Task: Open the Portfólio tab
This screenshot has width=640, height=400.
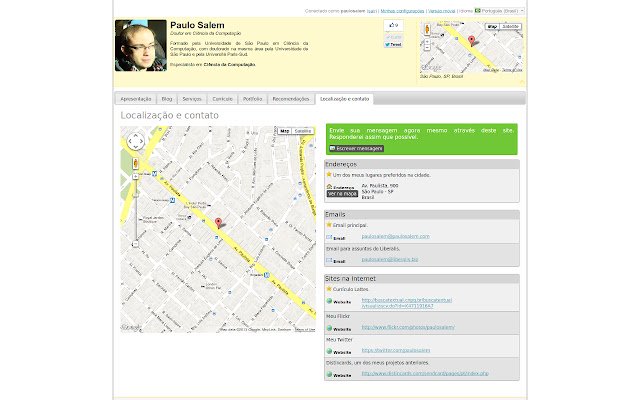Action: coord(252,99)
